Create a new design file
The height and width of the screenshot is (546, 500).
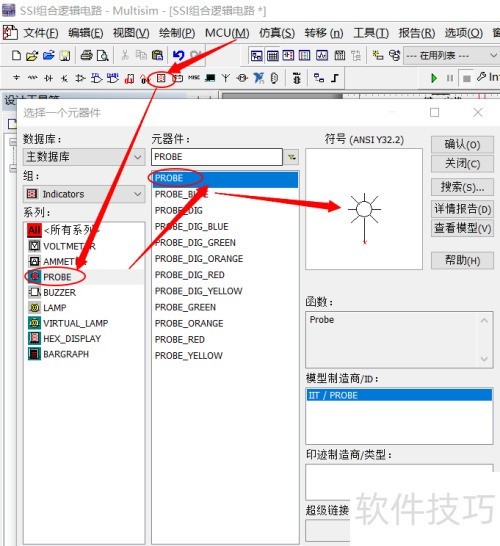[x=16, y=55]
